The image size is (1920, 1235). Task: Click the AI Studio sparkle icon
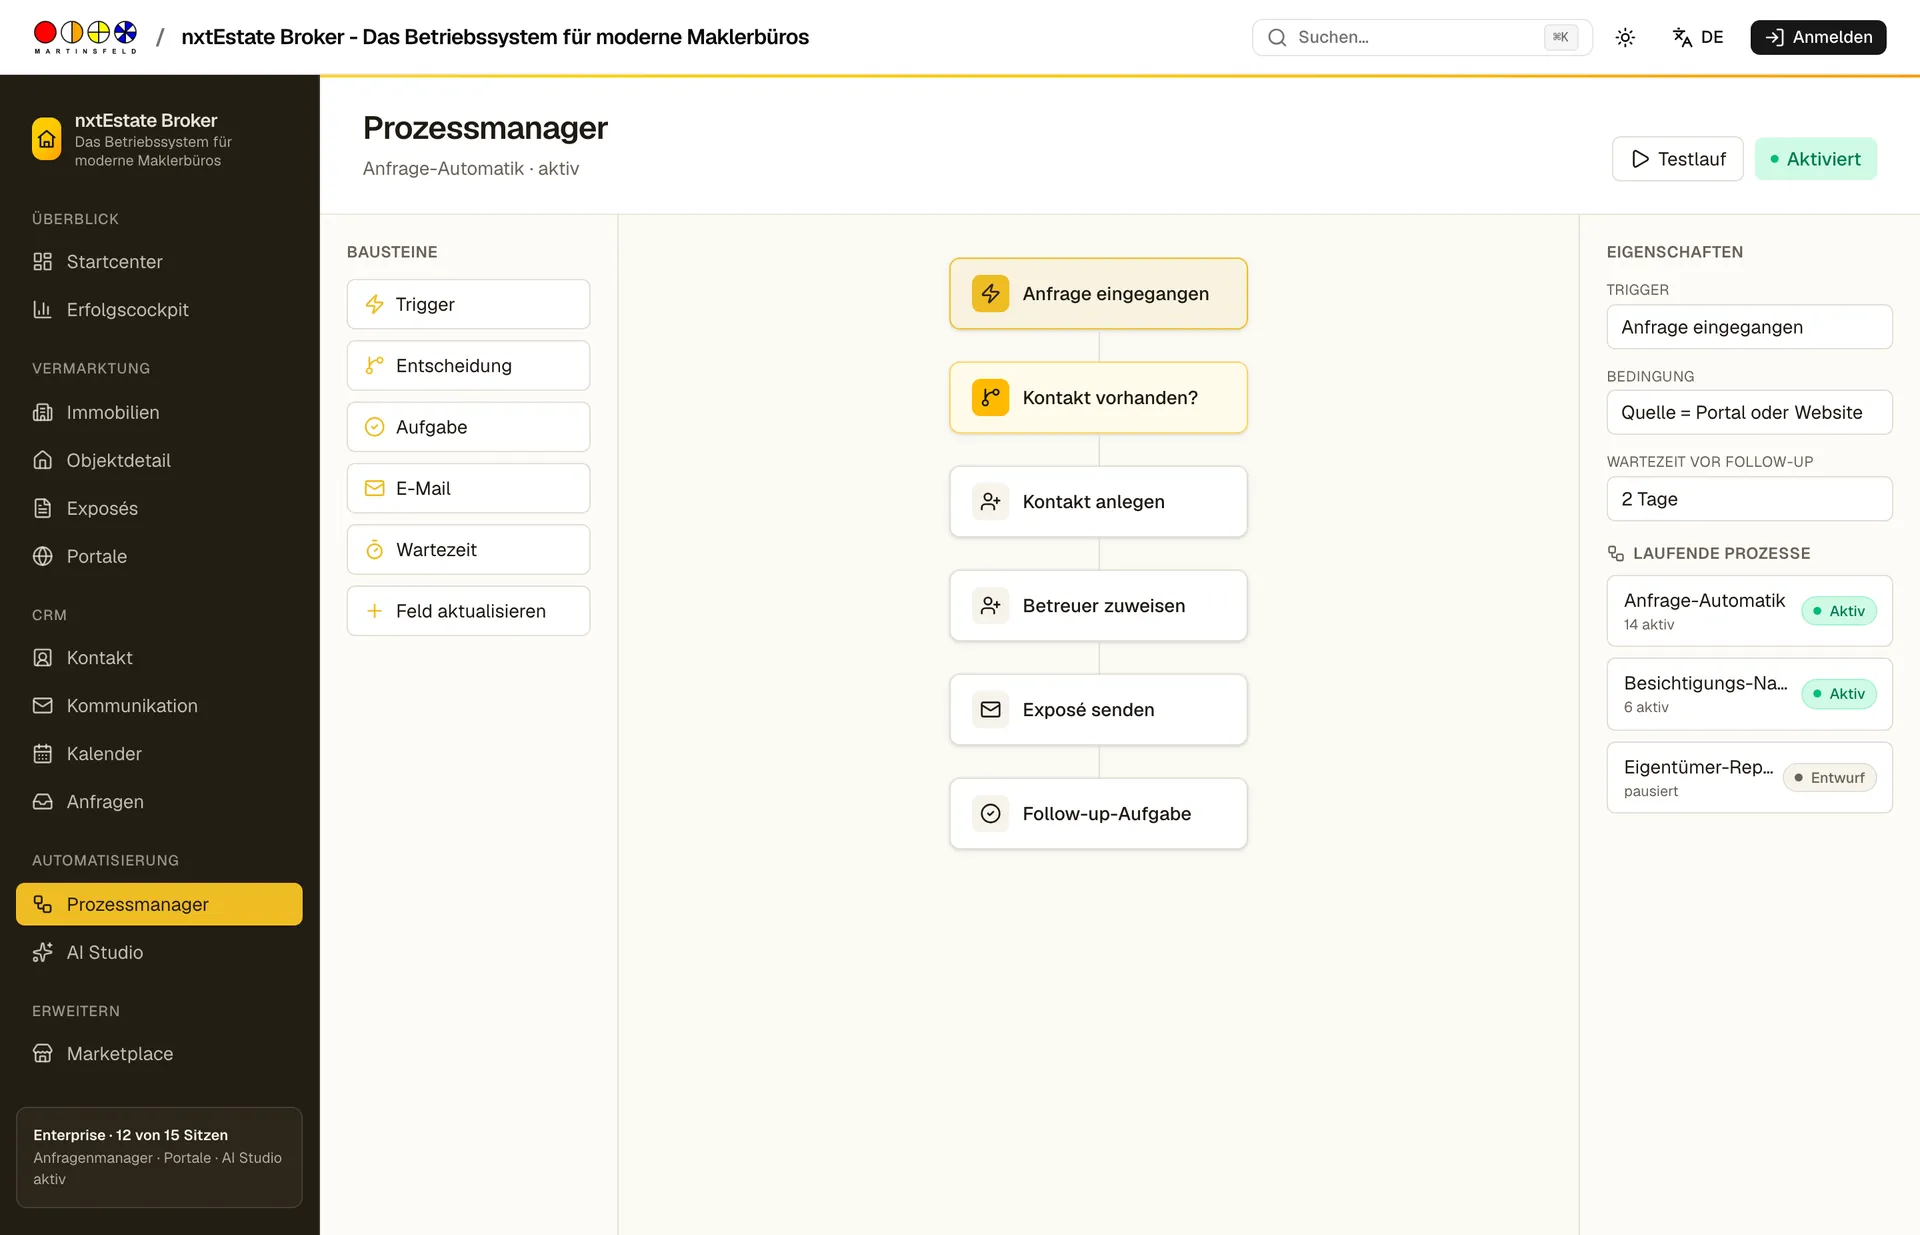coord(42,952)
